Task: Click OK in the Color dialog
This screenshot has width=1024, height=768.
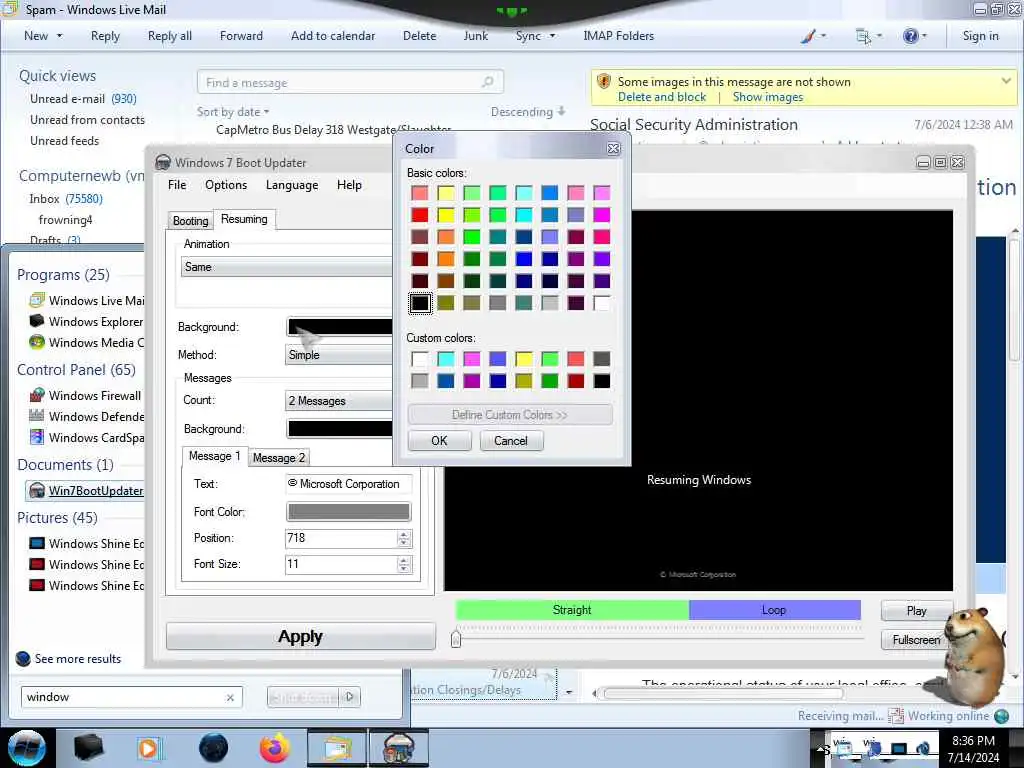Action: [440, 441]
